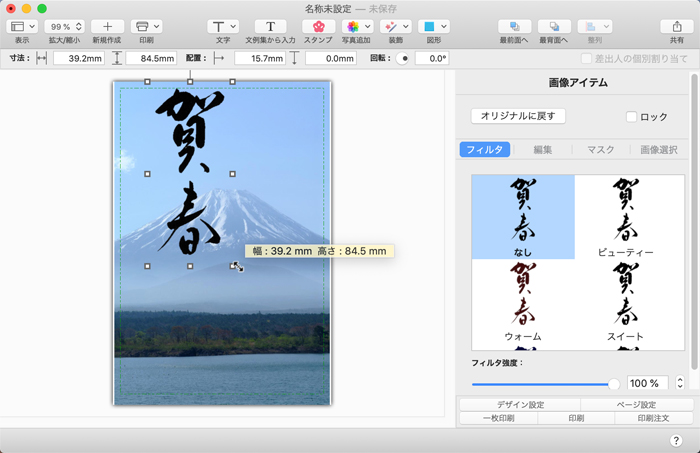
Task: Click the 文例集から入力 text icon
Action: pos(270,26)
